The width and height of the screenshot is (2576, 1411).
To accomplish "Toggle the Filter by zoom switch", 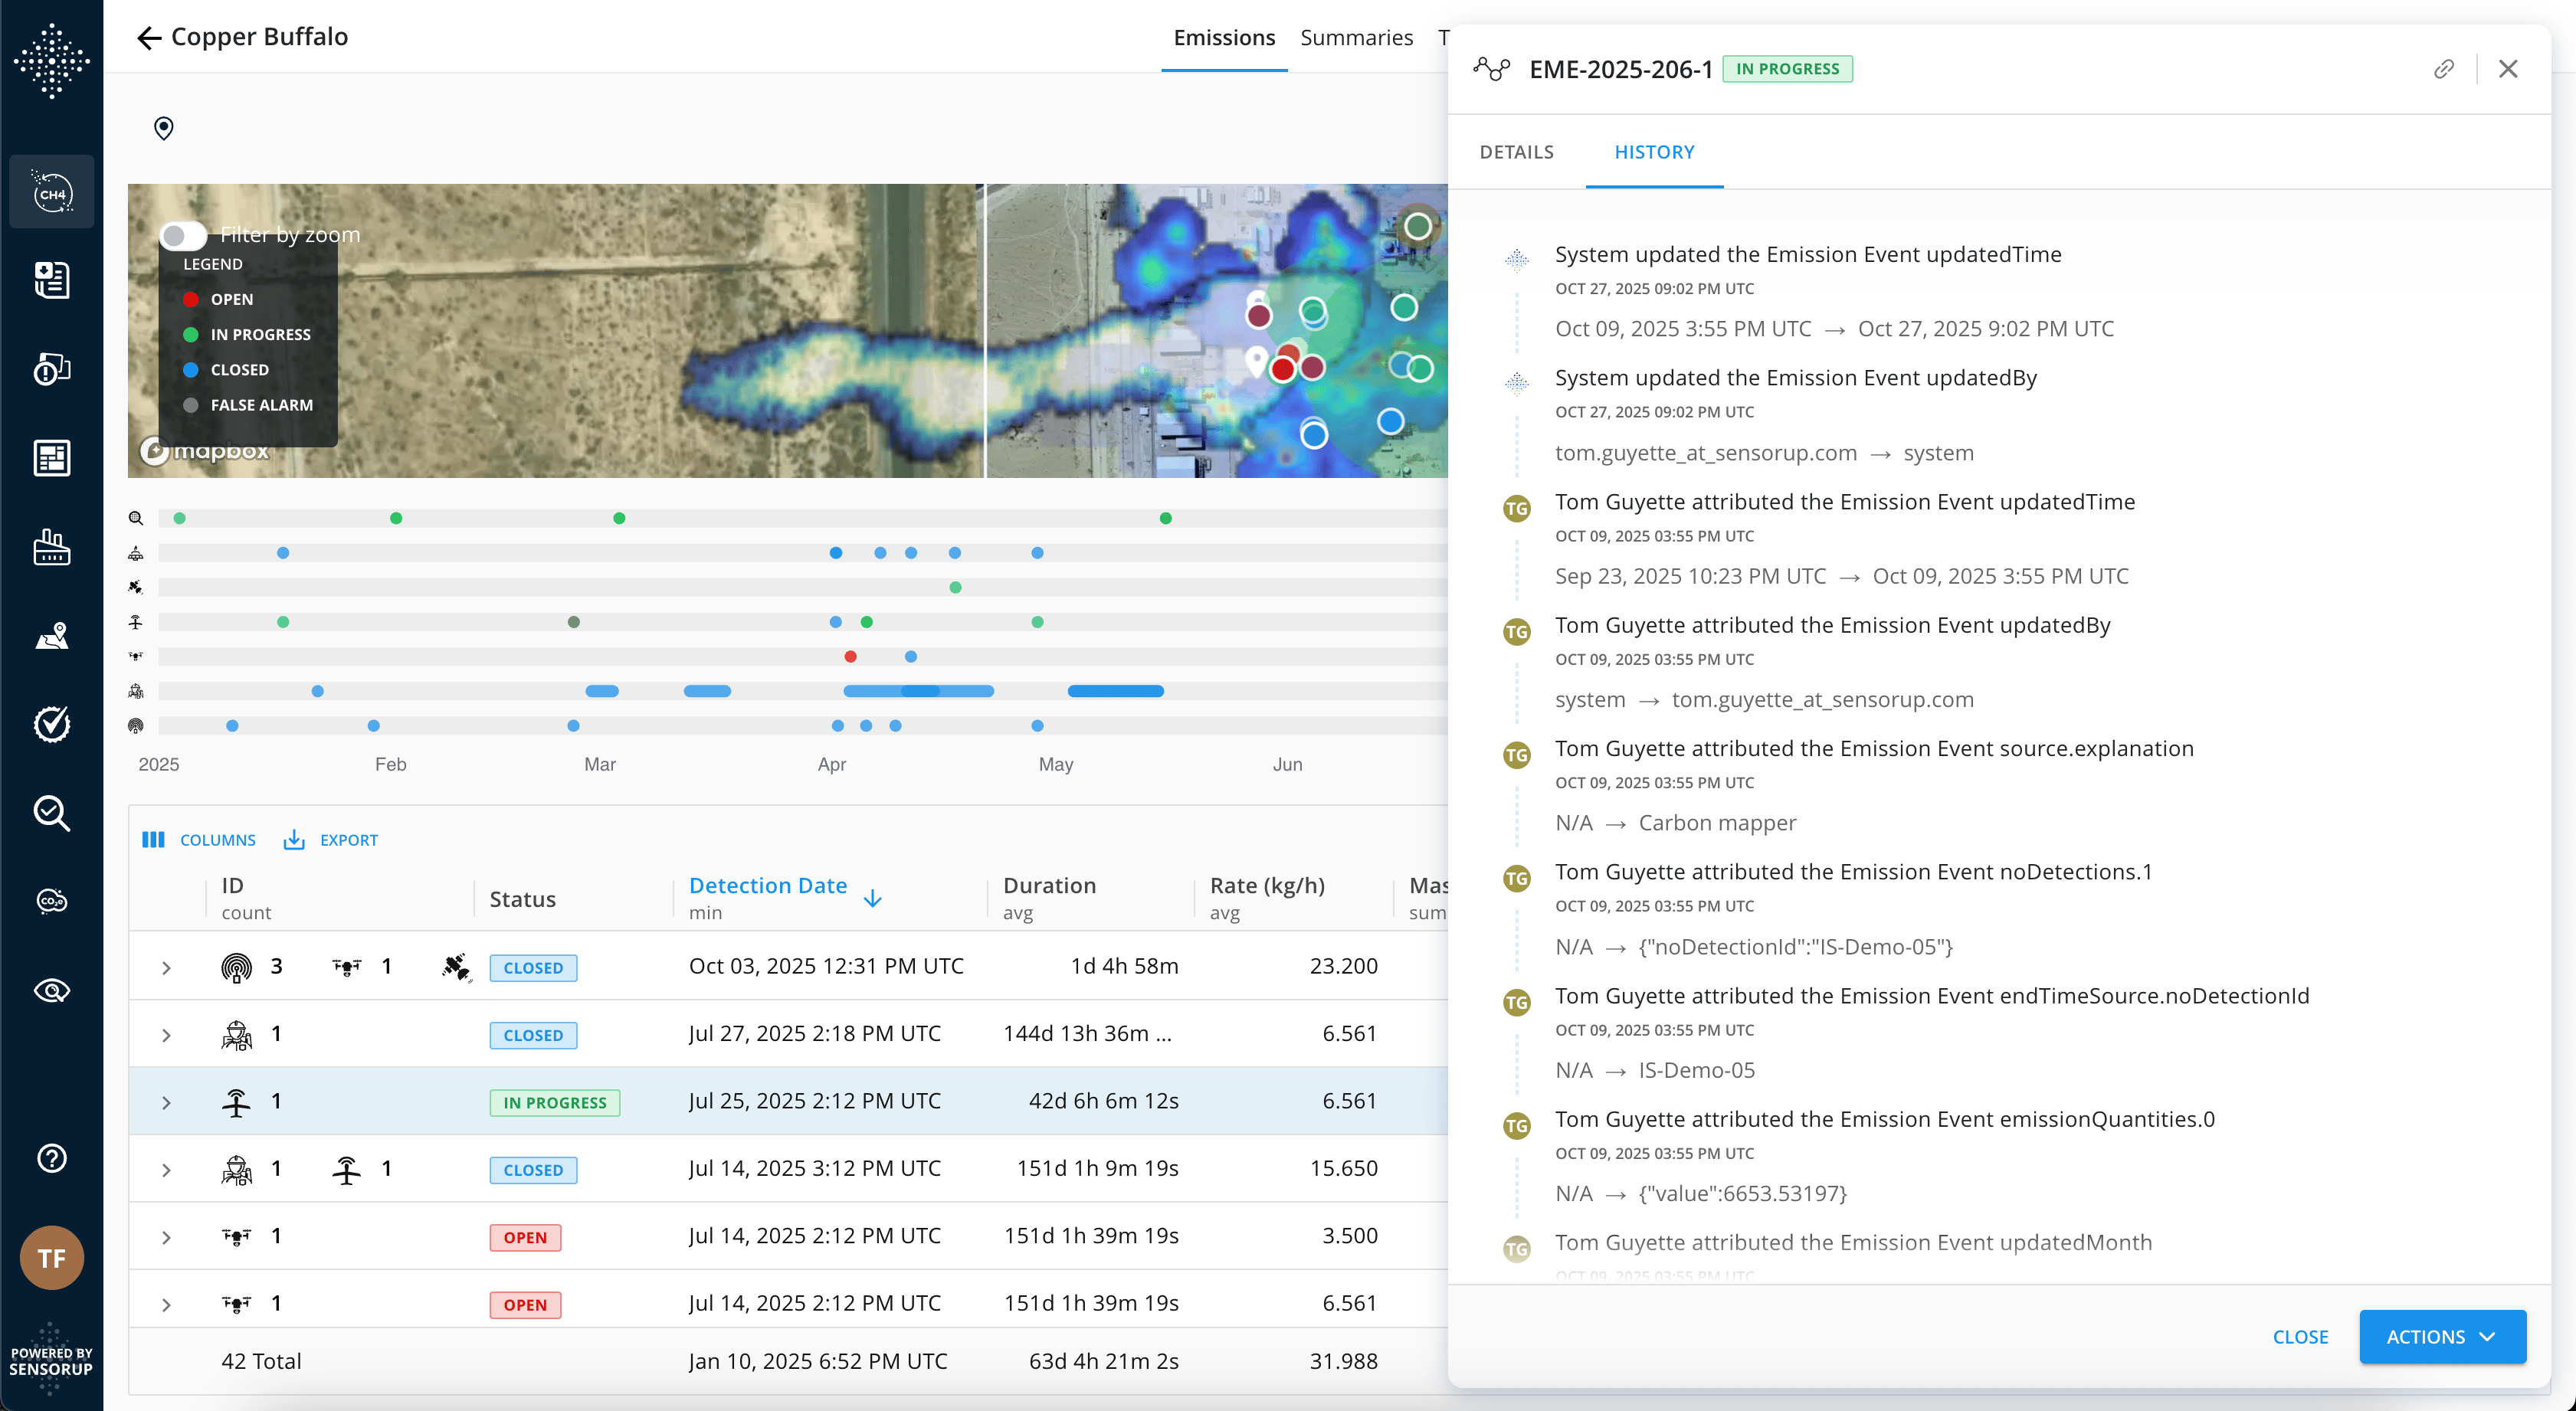I will pyautogui.click(x=183, y=235).
